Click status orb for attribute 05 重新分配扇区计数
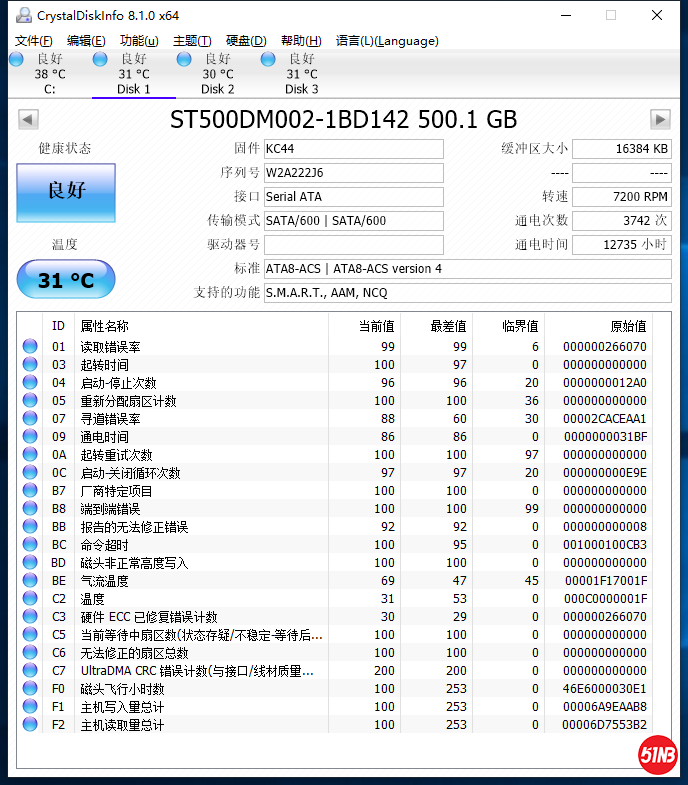Image resolution: width=688 pixels, height=785 pixels. click(x=30, y=401)
